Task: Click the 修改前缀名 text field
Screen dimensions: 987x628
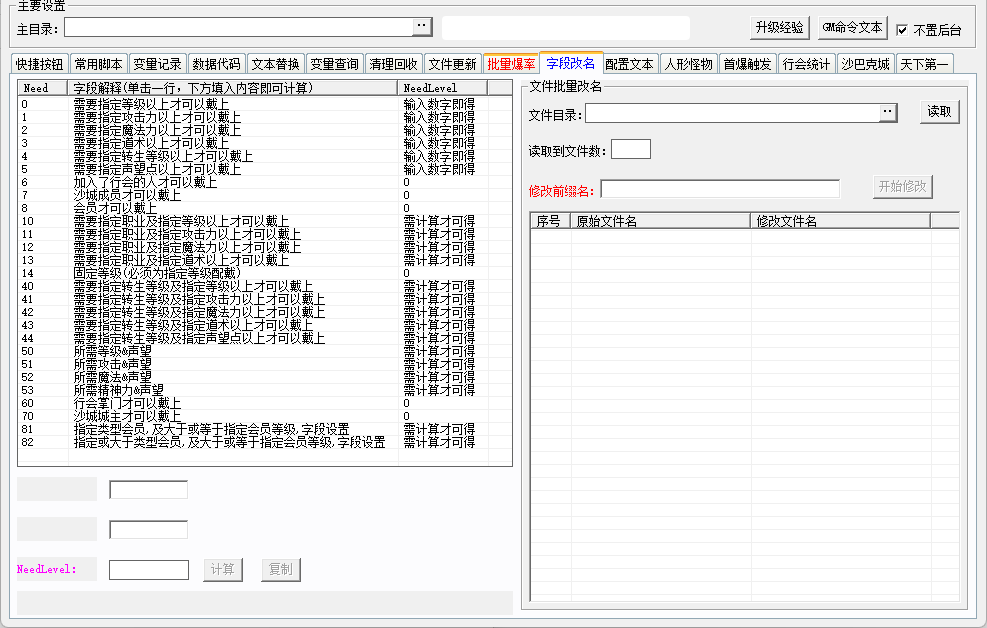Action: pyautogui.click(x=720, y=190)
